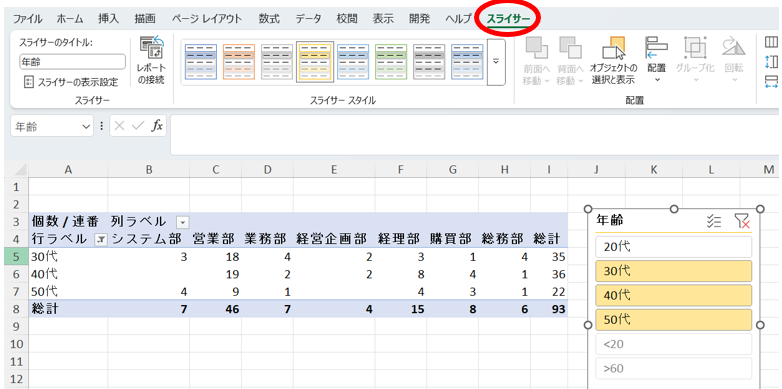This screenshot has width=782, height=389.
Task: Open slicer display settings (スライサーの表示設定)
Action: [72, 82]
